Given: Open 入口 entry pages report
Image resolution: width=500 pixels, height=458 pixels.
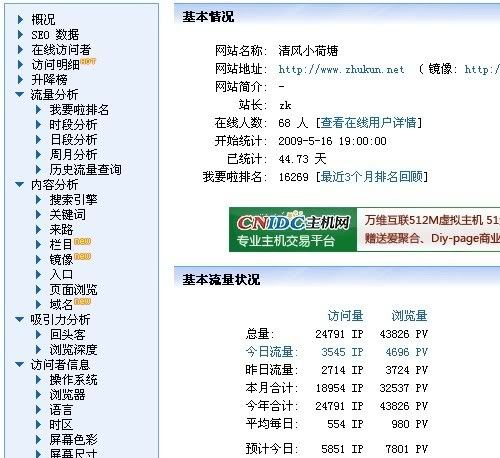Looking at the screenshot, I should pos(61,274).
